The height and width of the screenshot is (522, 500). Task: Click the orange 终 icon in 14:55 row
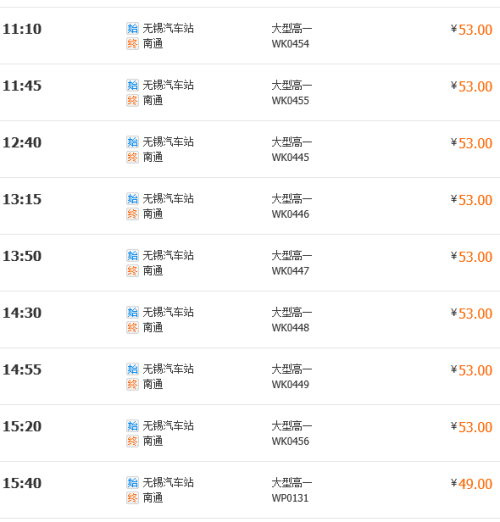[x=132, y=384]
